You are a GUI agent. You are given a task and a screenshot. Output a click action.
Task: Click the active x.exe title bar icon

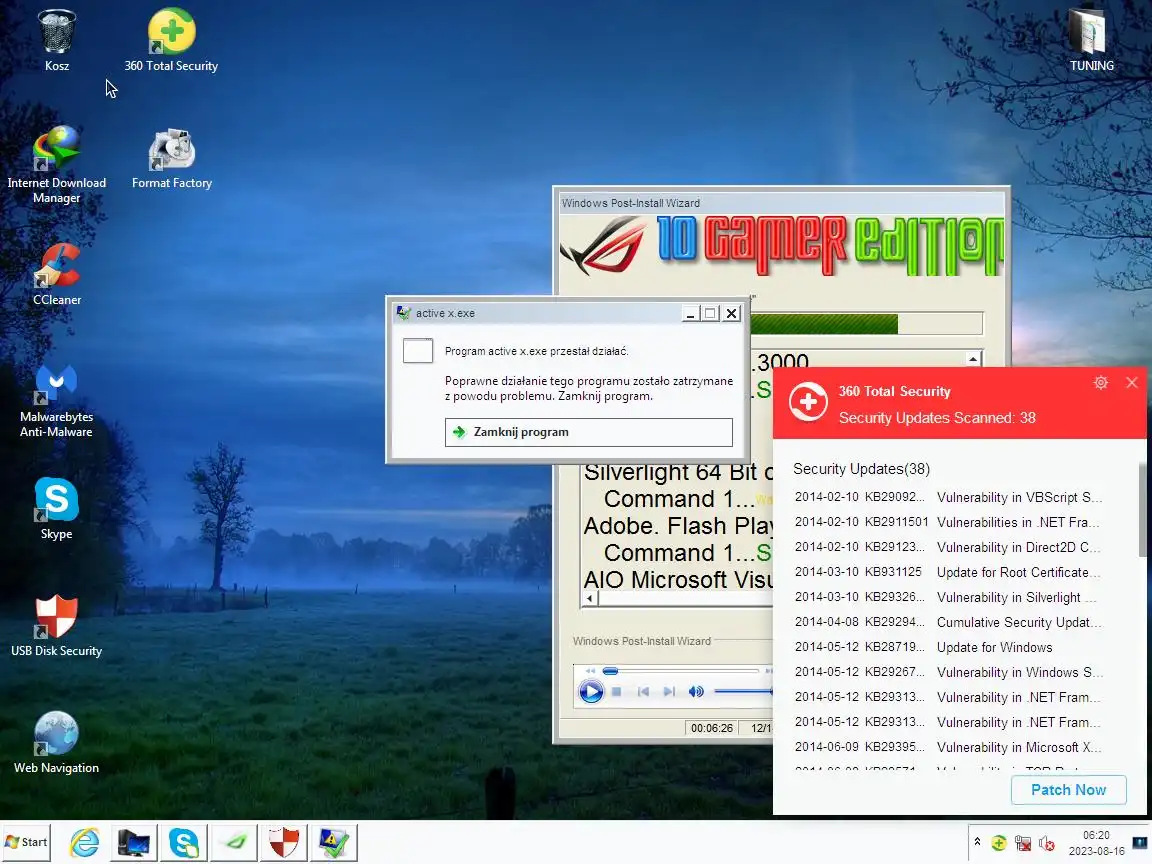[x=403, y=313]
